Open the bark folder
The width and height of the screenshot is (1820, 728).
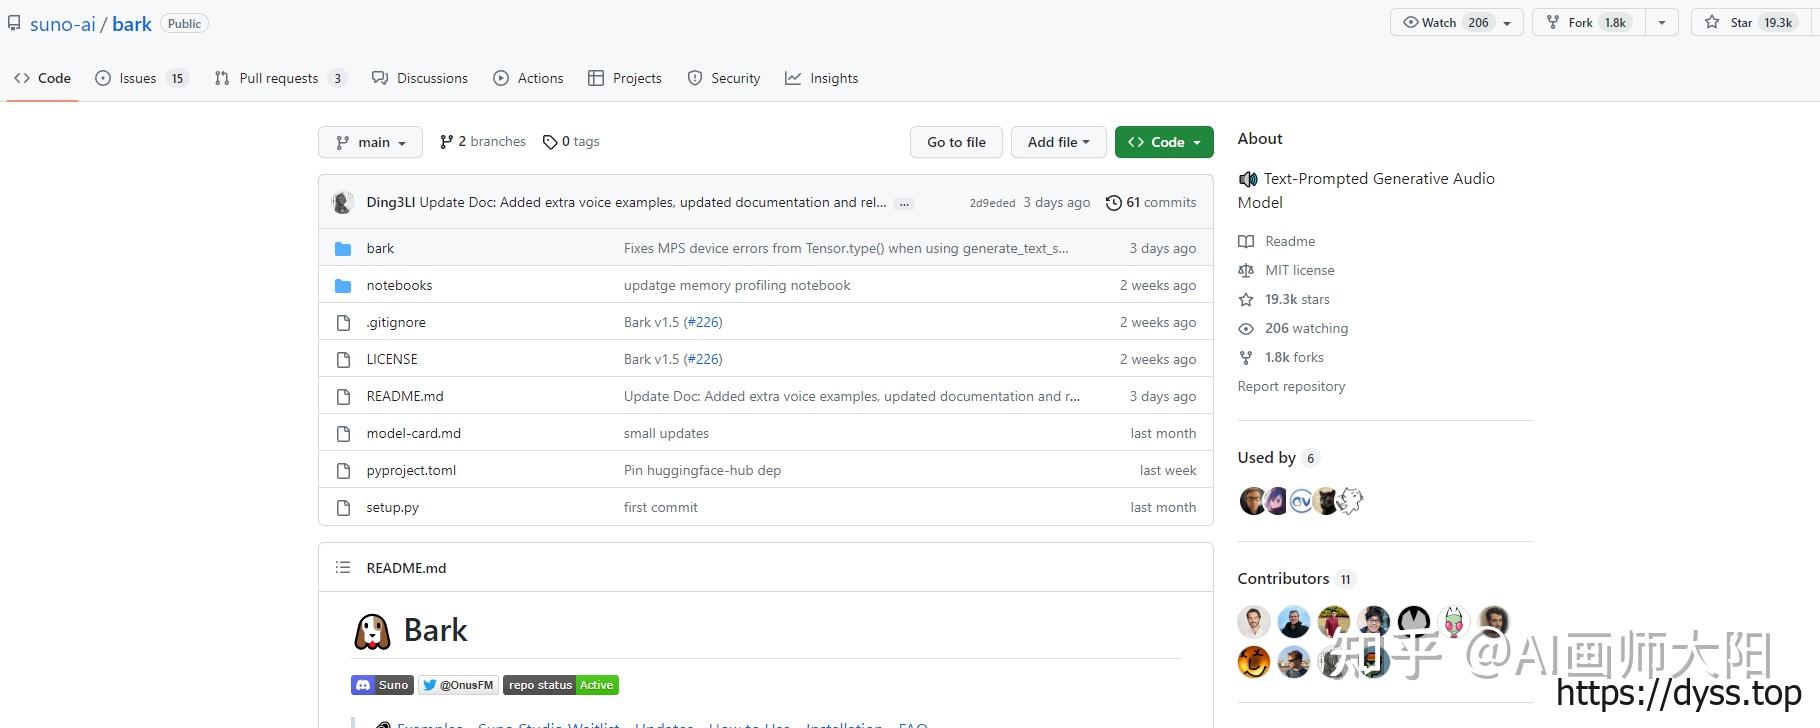(380, 248)
